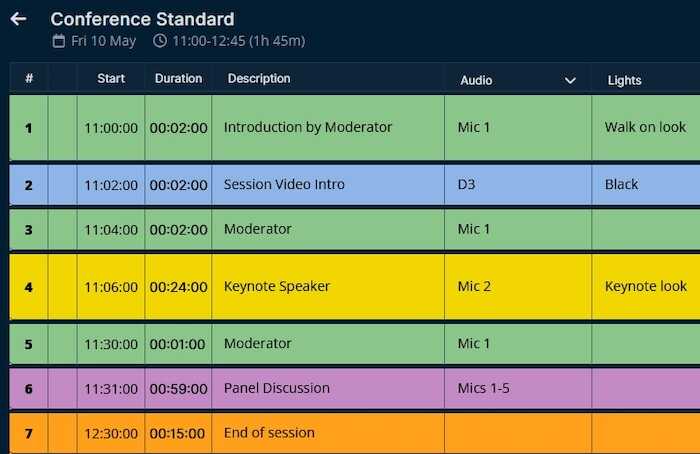Click the back arrow icon
The image size is (700, 454).
click(x=18, y=19)
